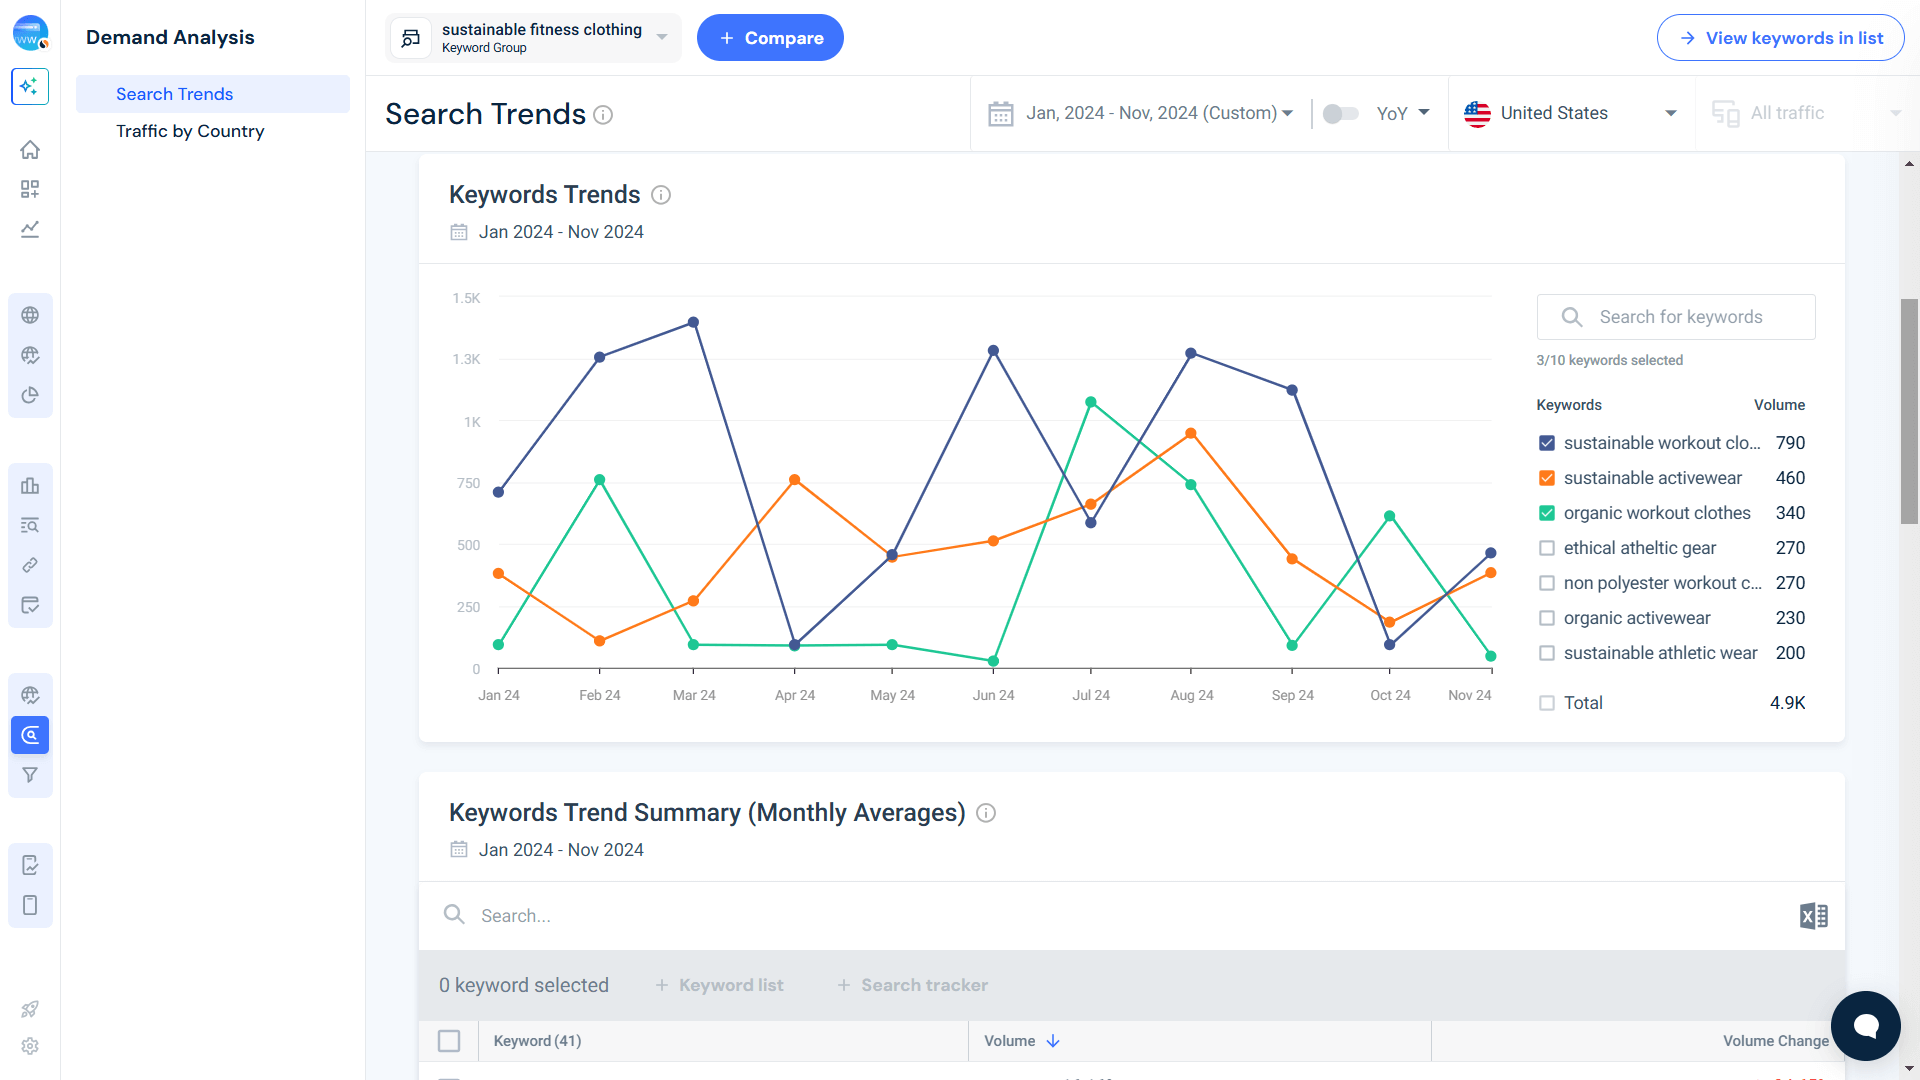Toggle the sustainable workout clothes checkbox
1920x1080 pixels.
point(1547,442)
